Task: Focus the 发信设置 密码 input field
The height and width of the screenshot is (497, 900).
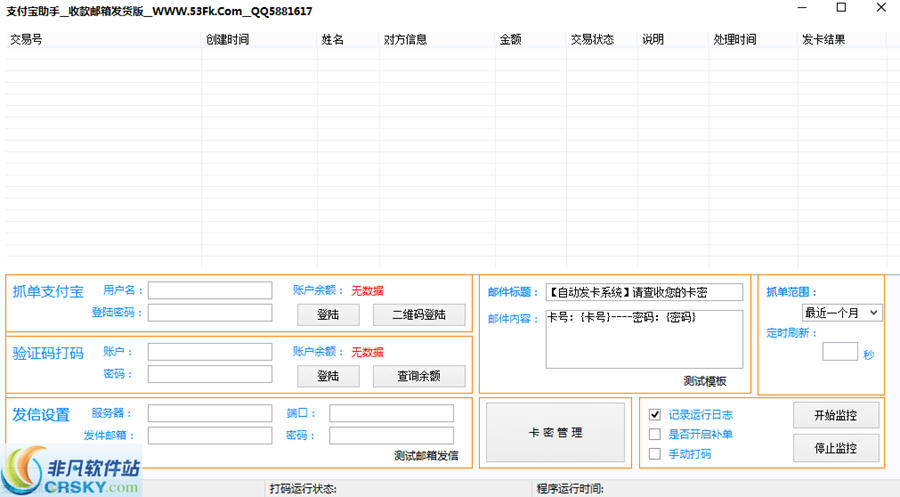Action: coord(391,436)
